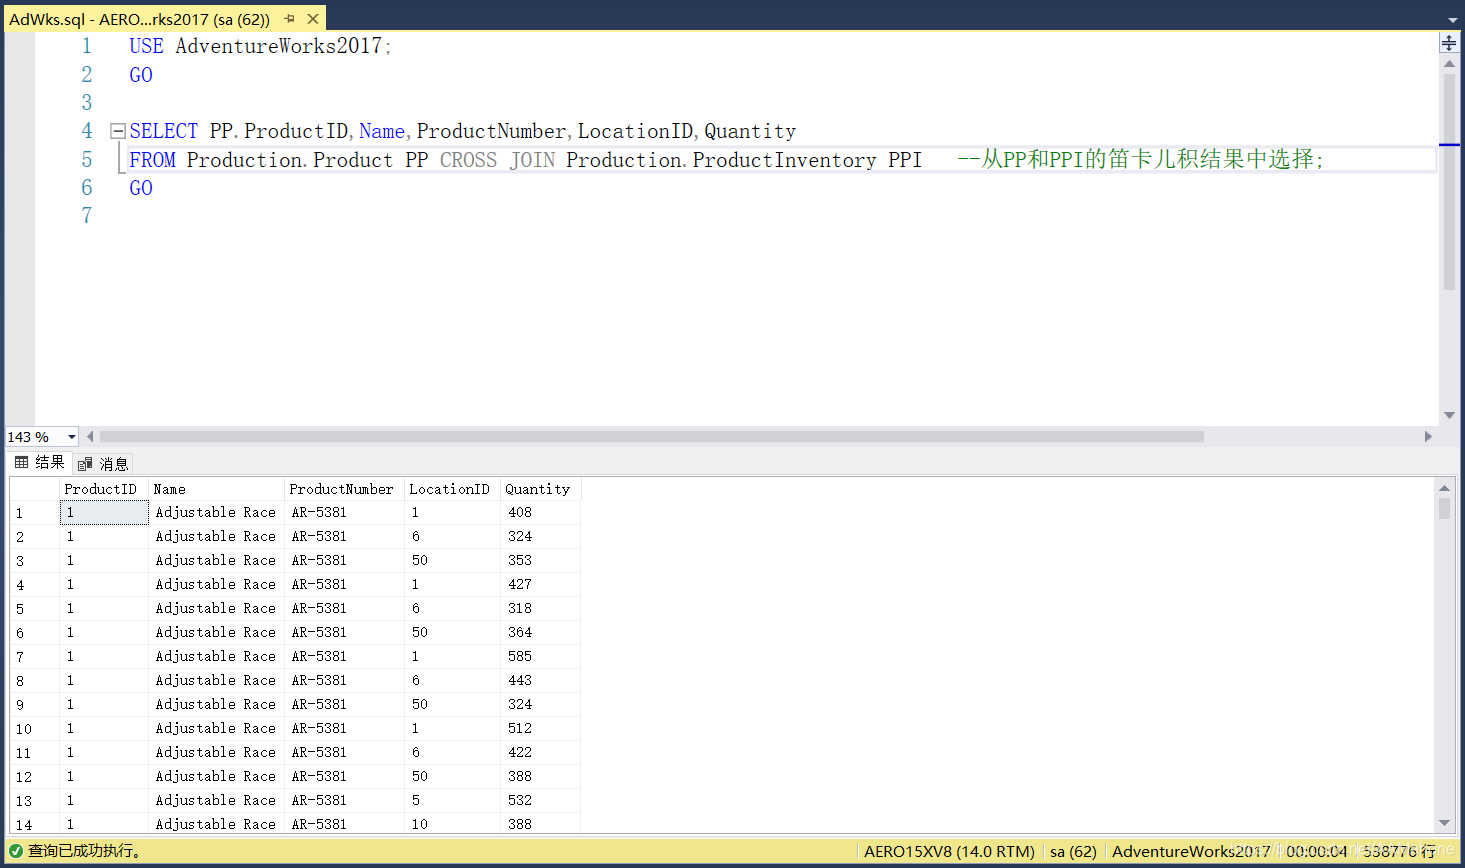Click editor horizontal scrollbar left arrow
This screenshot has width=1465, height=868.
click(x=90, y=436)
